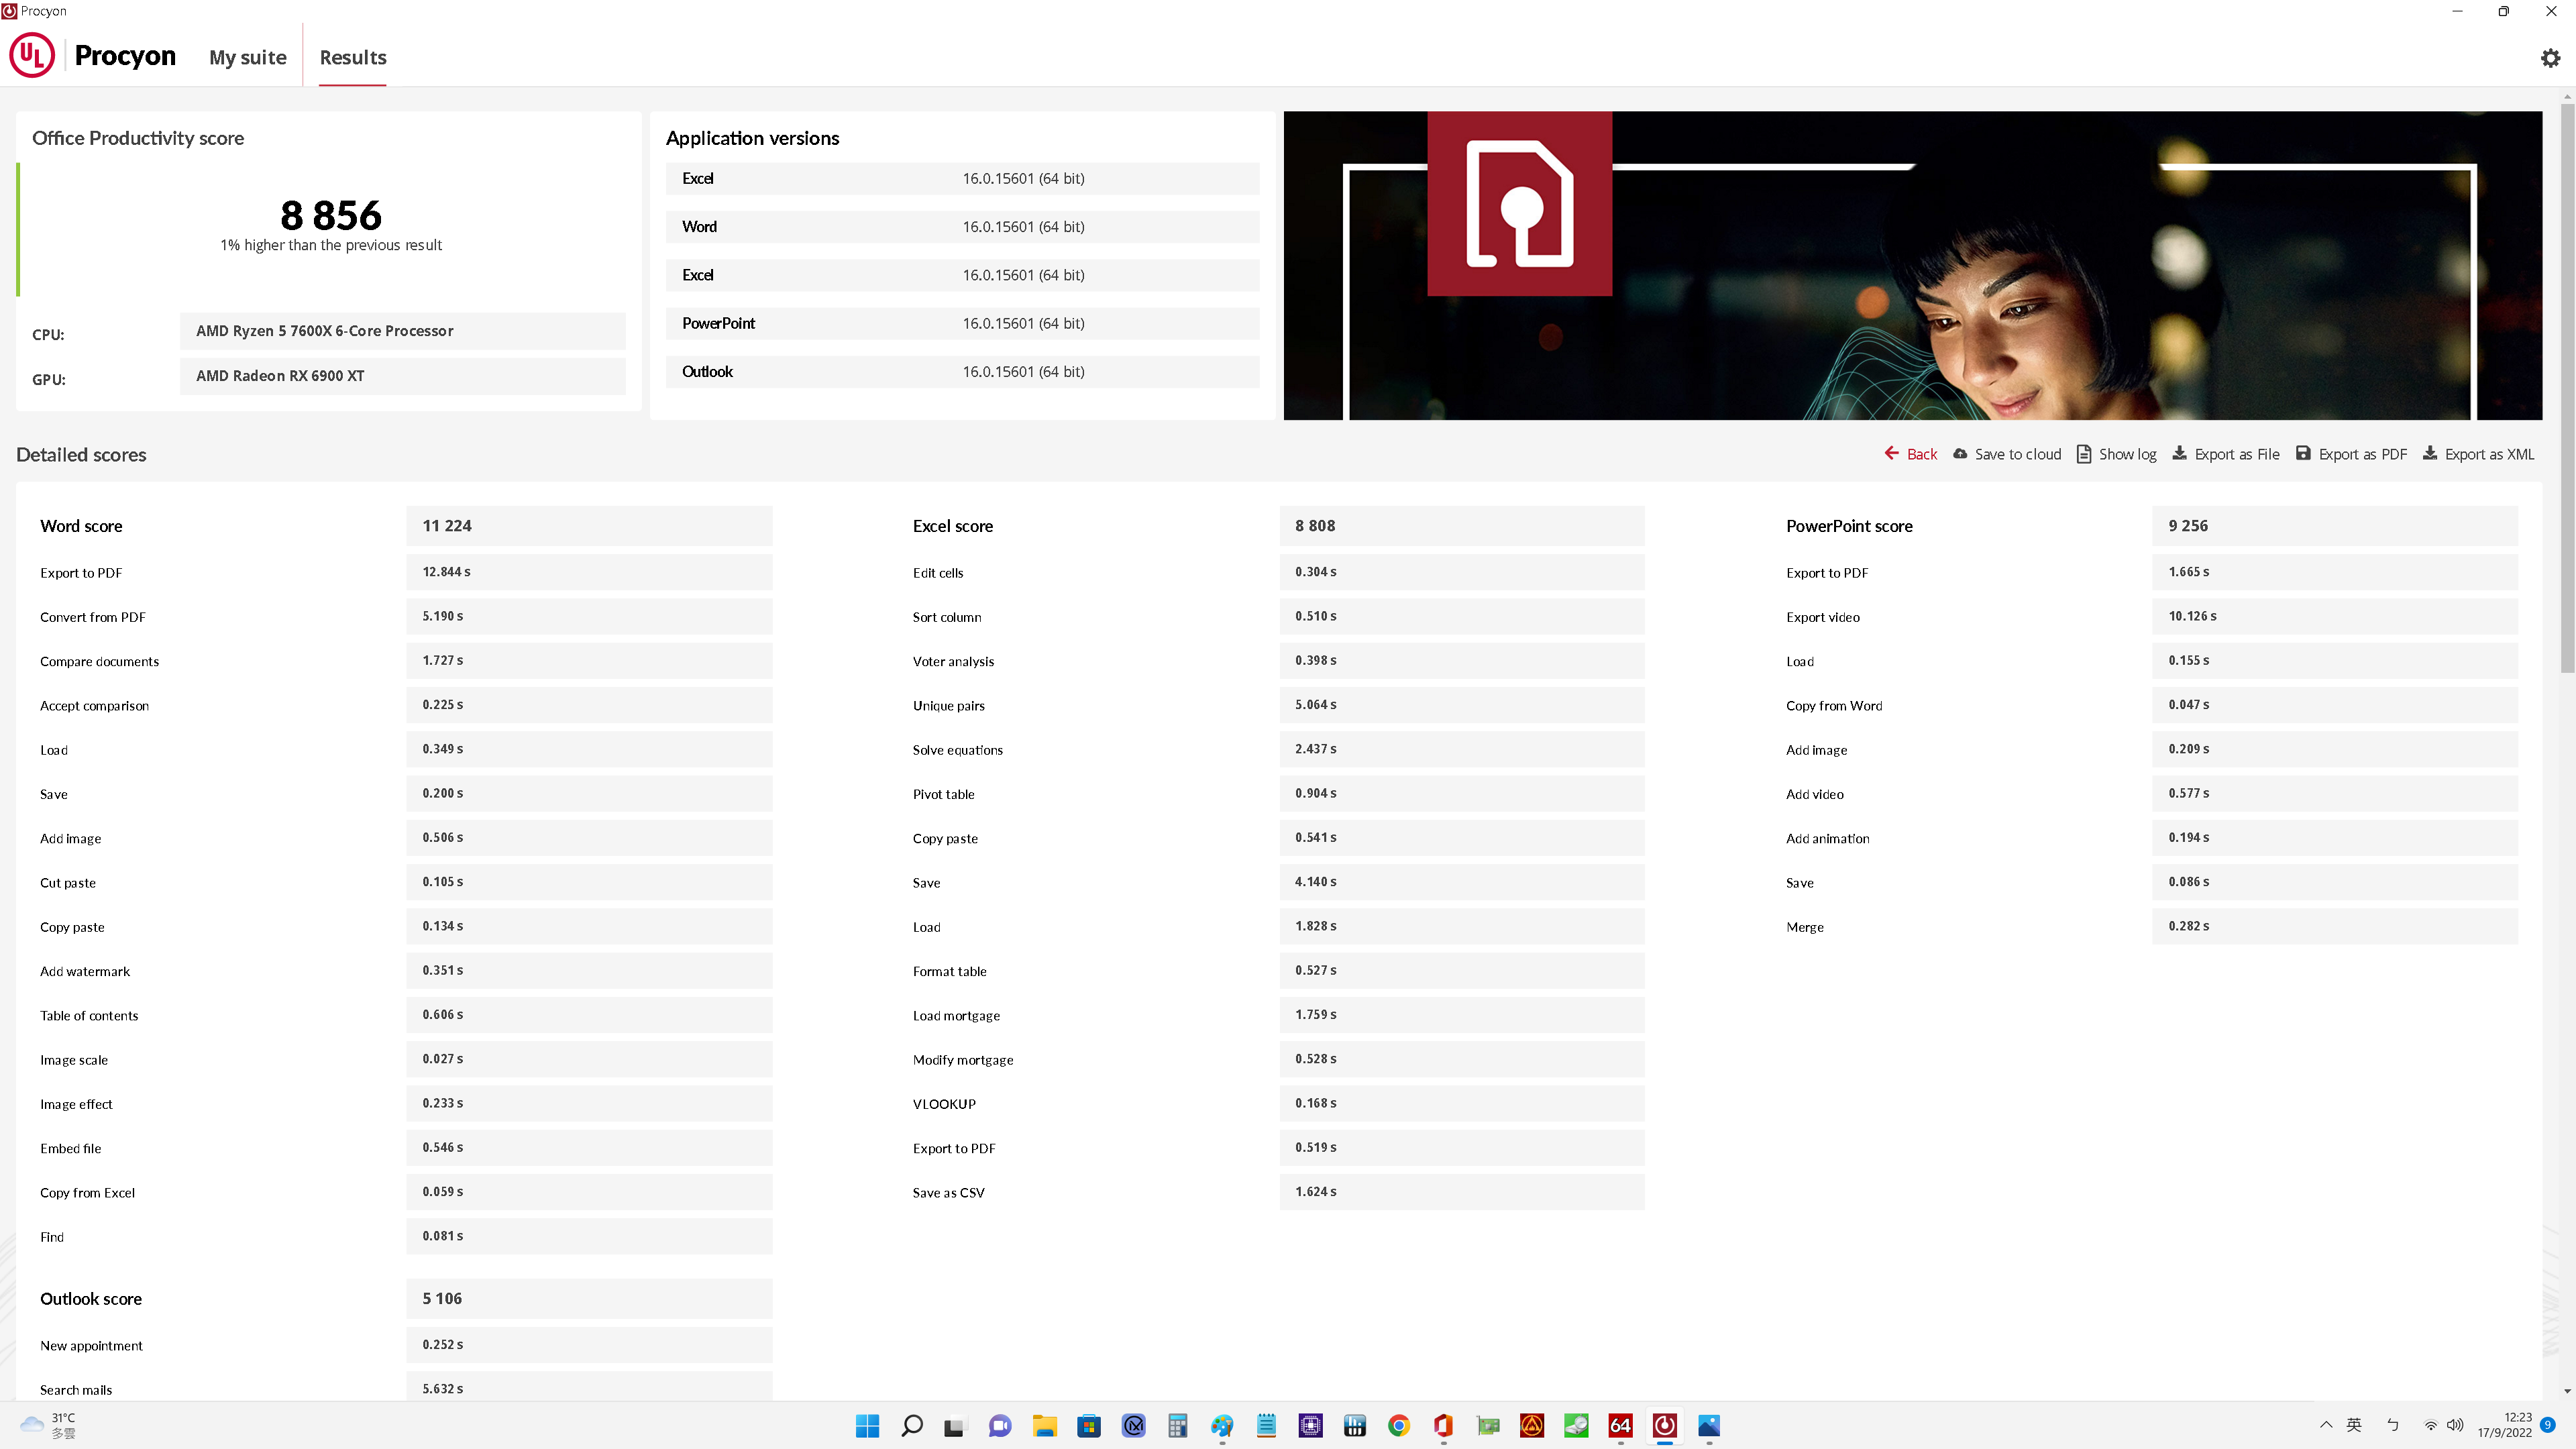Click the Convert from PDF 5.190 s value
Image resolution: width=2576 pixels, height=1449 pixels.
tap(589, 616)
